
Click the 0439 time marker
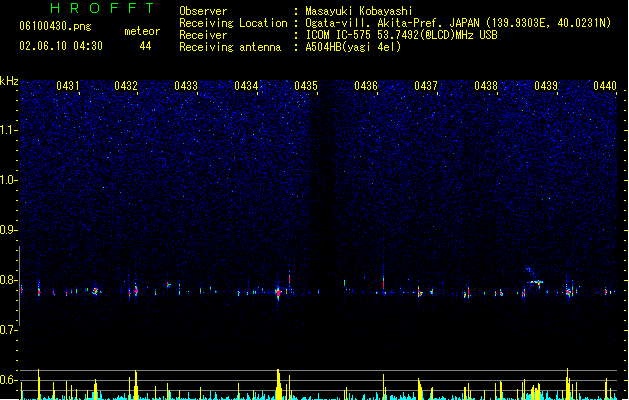point(546,86)
